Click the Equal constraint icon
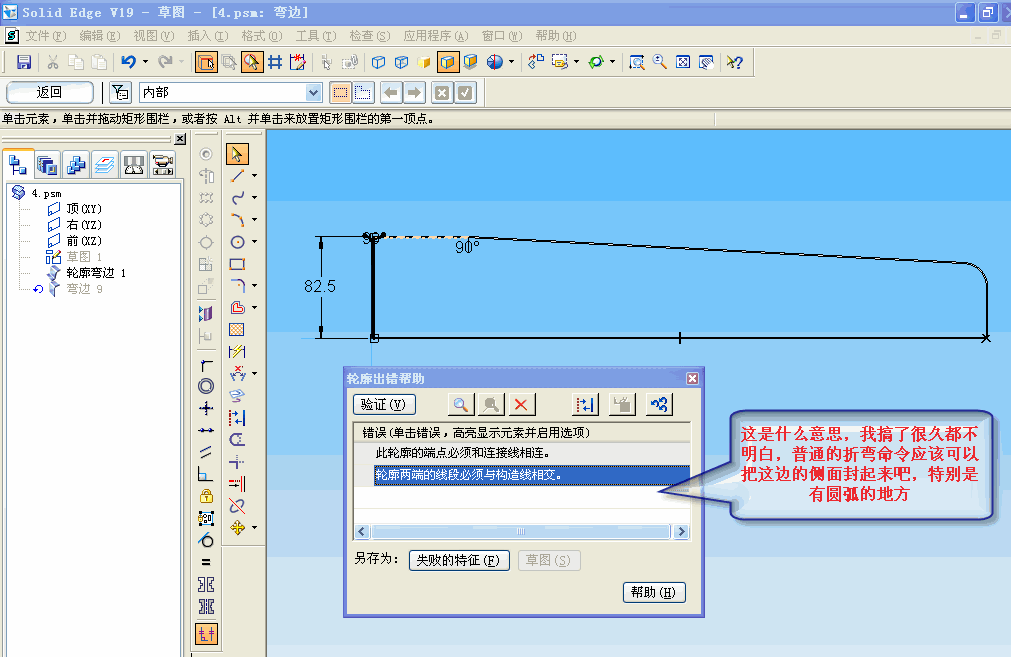This screenshot has width=1011, height=657. pyautogui.click(x=206, y=562)
